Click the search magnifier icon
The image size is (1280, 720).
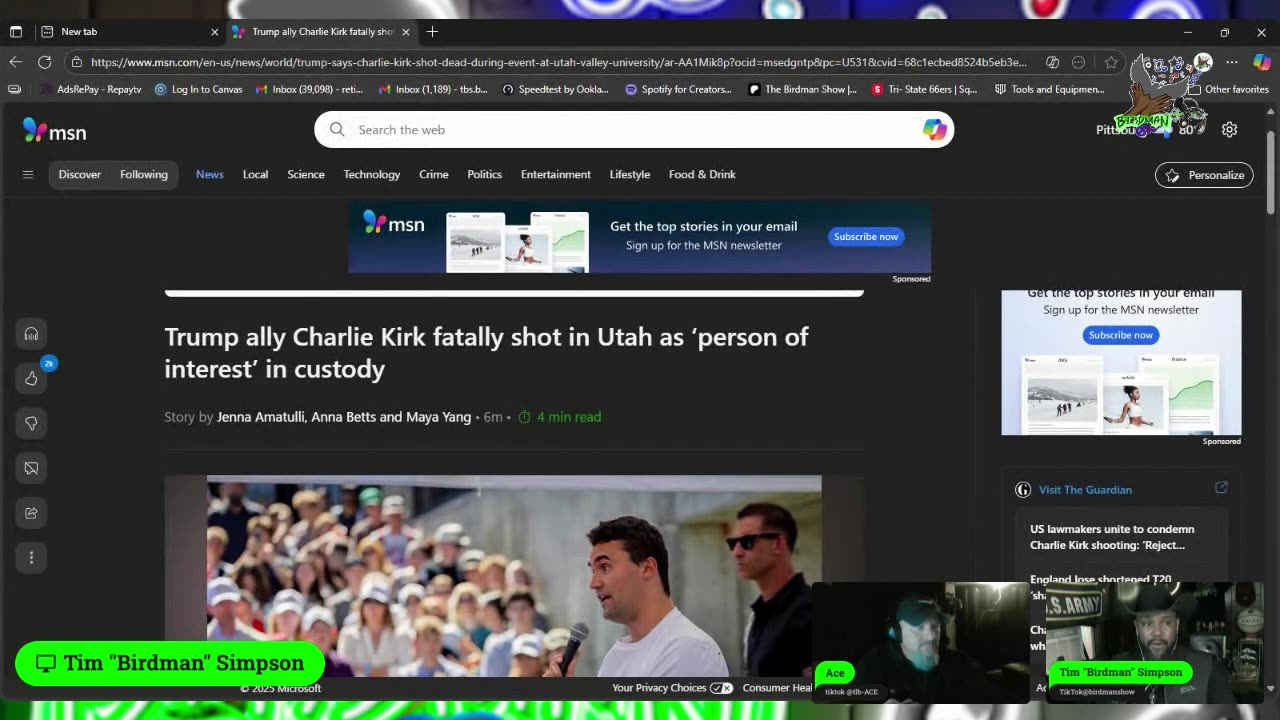click(337, 130)
